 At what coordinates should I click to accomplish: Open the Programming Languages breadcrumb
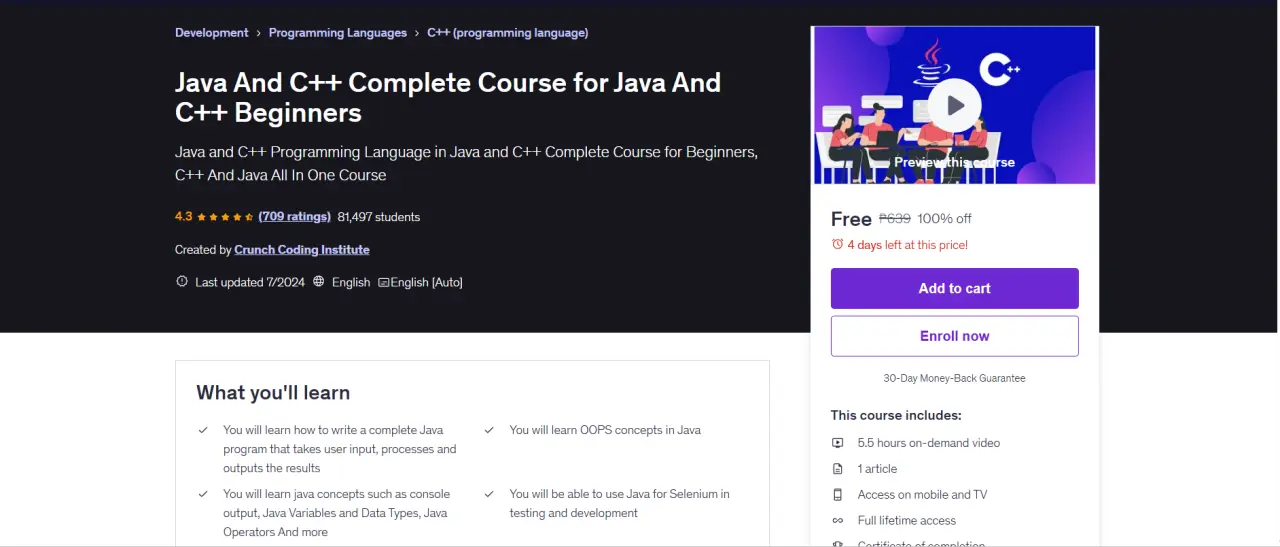tap(338, 33)
